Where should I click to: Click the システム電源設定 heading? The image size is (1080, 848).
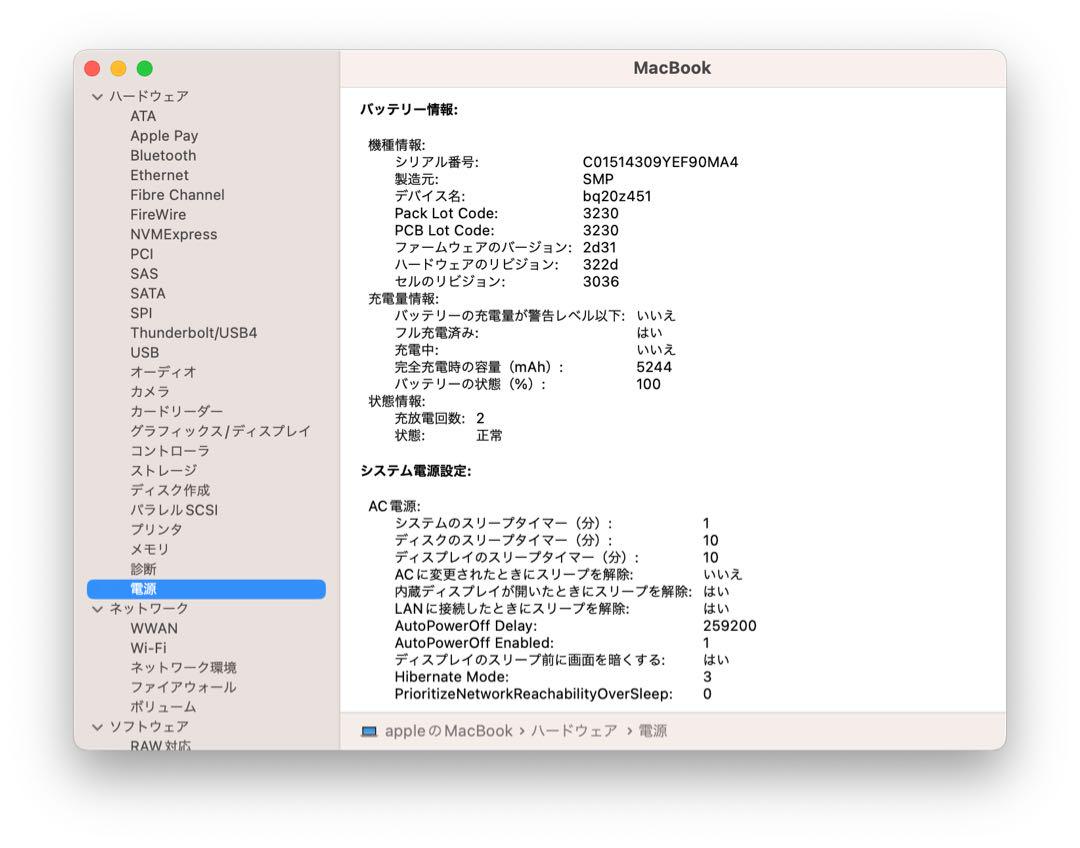tap(416, 471)
